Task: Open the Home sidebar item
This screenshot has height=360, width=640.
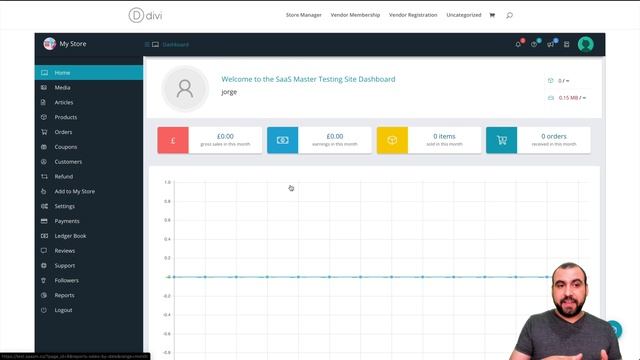Action: [89, 73]
